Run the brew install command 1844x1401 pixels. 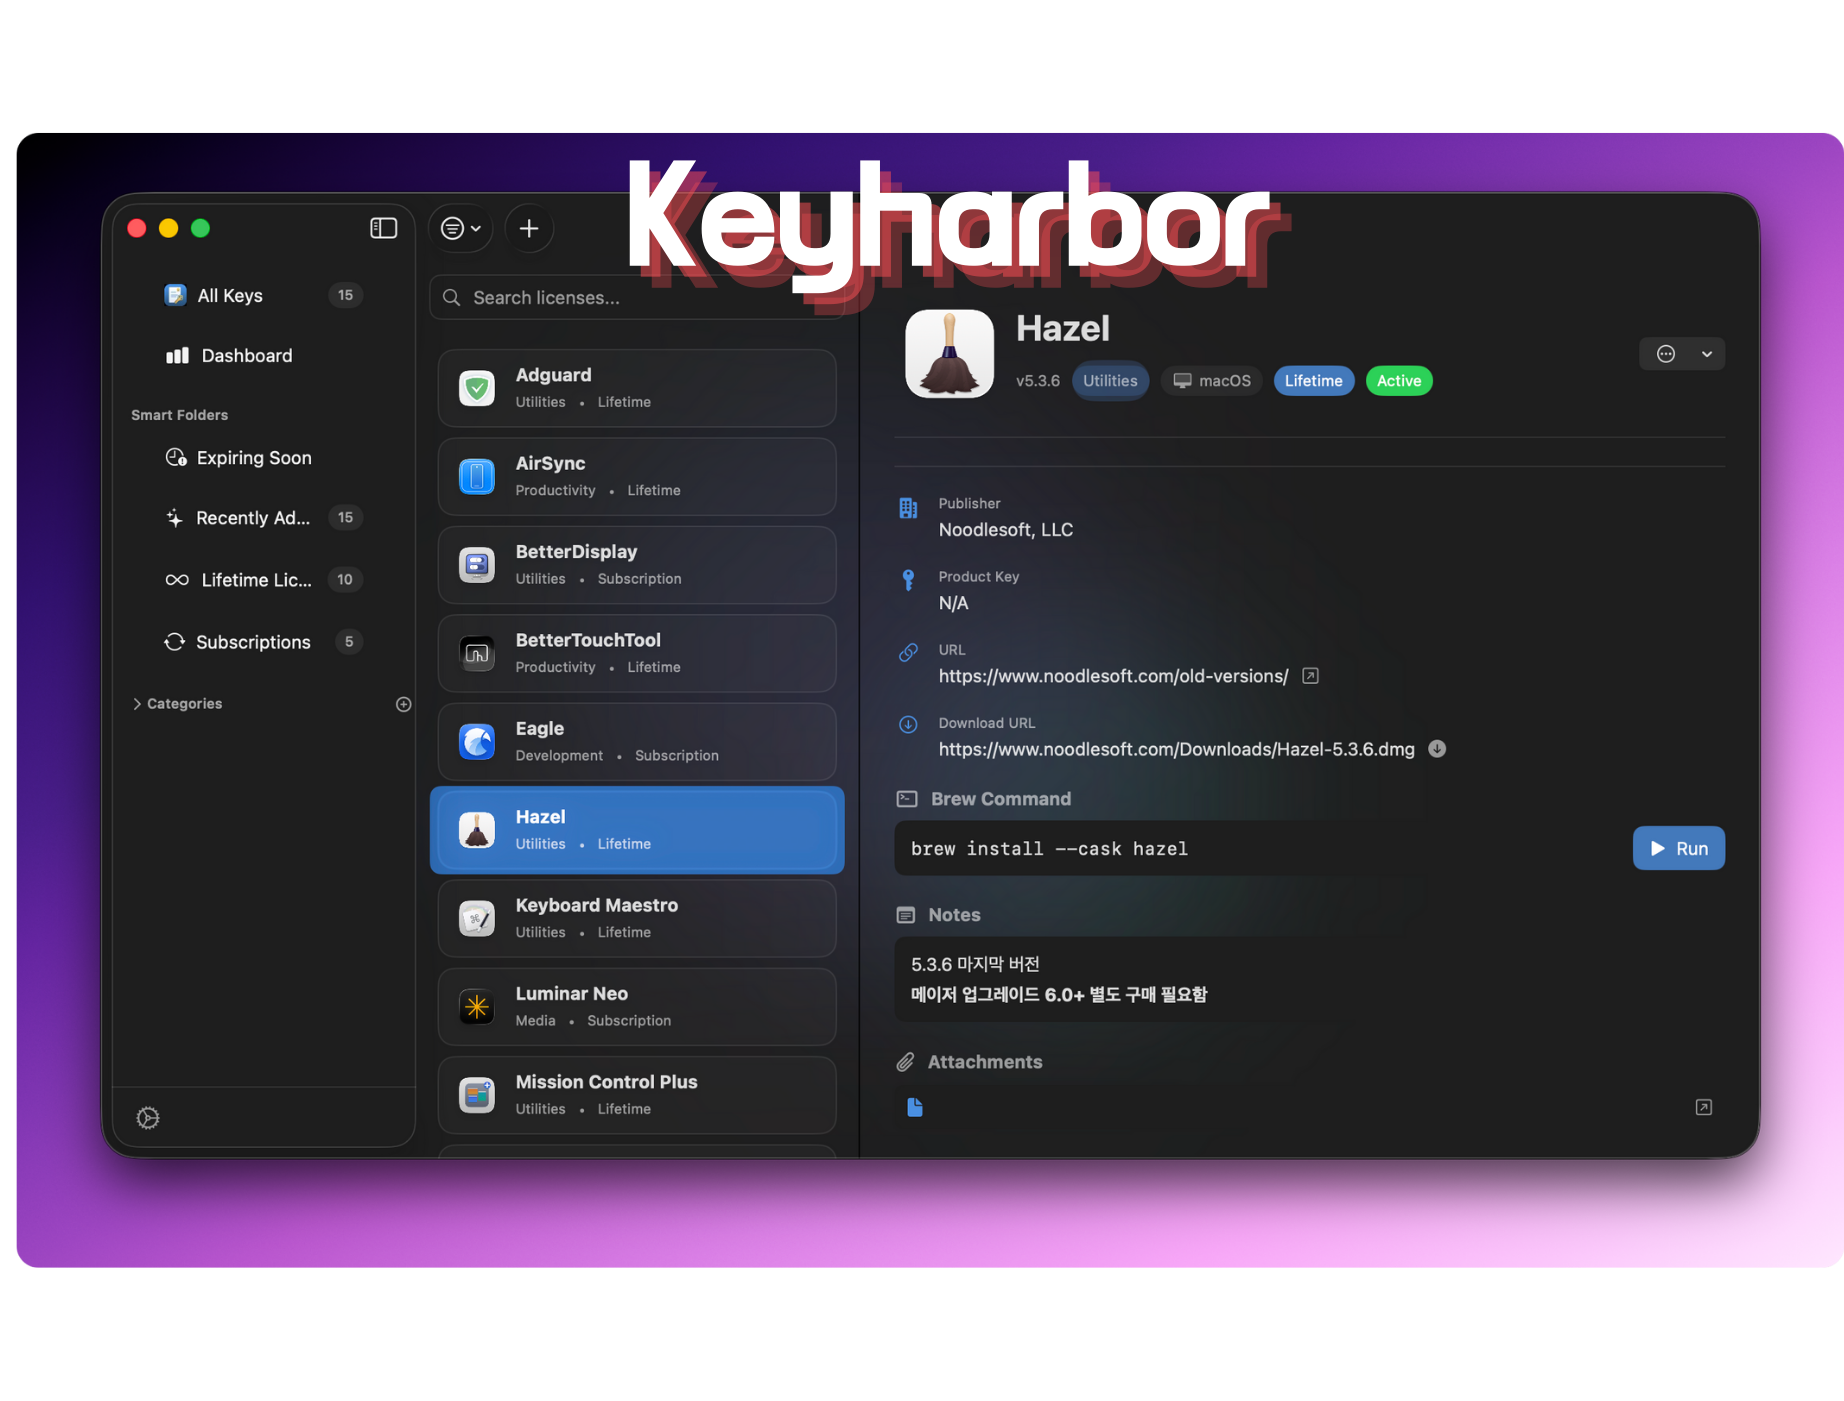[1679, 848]
